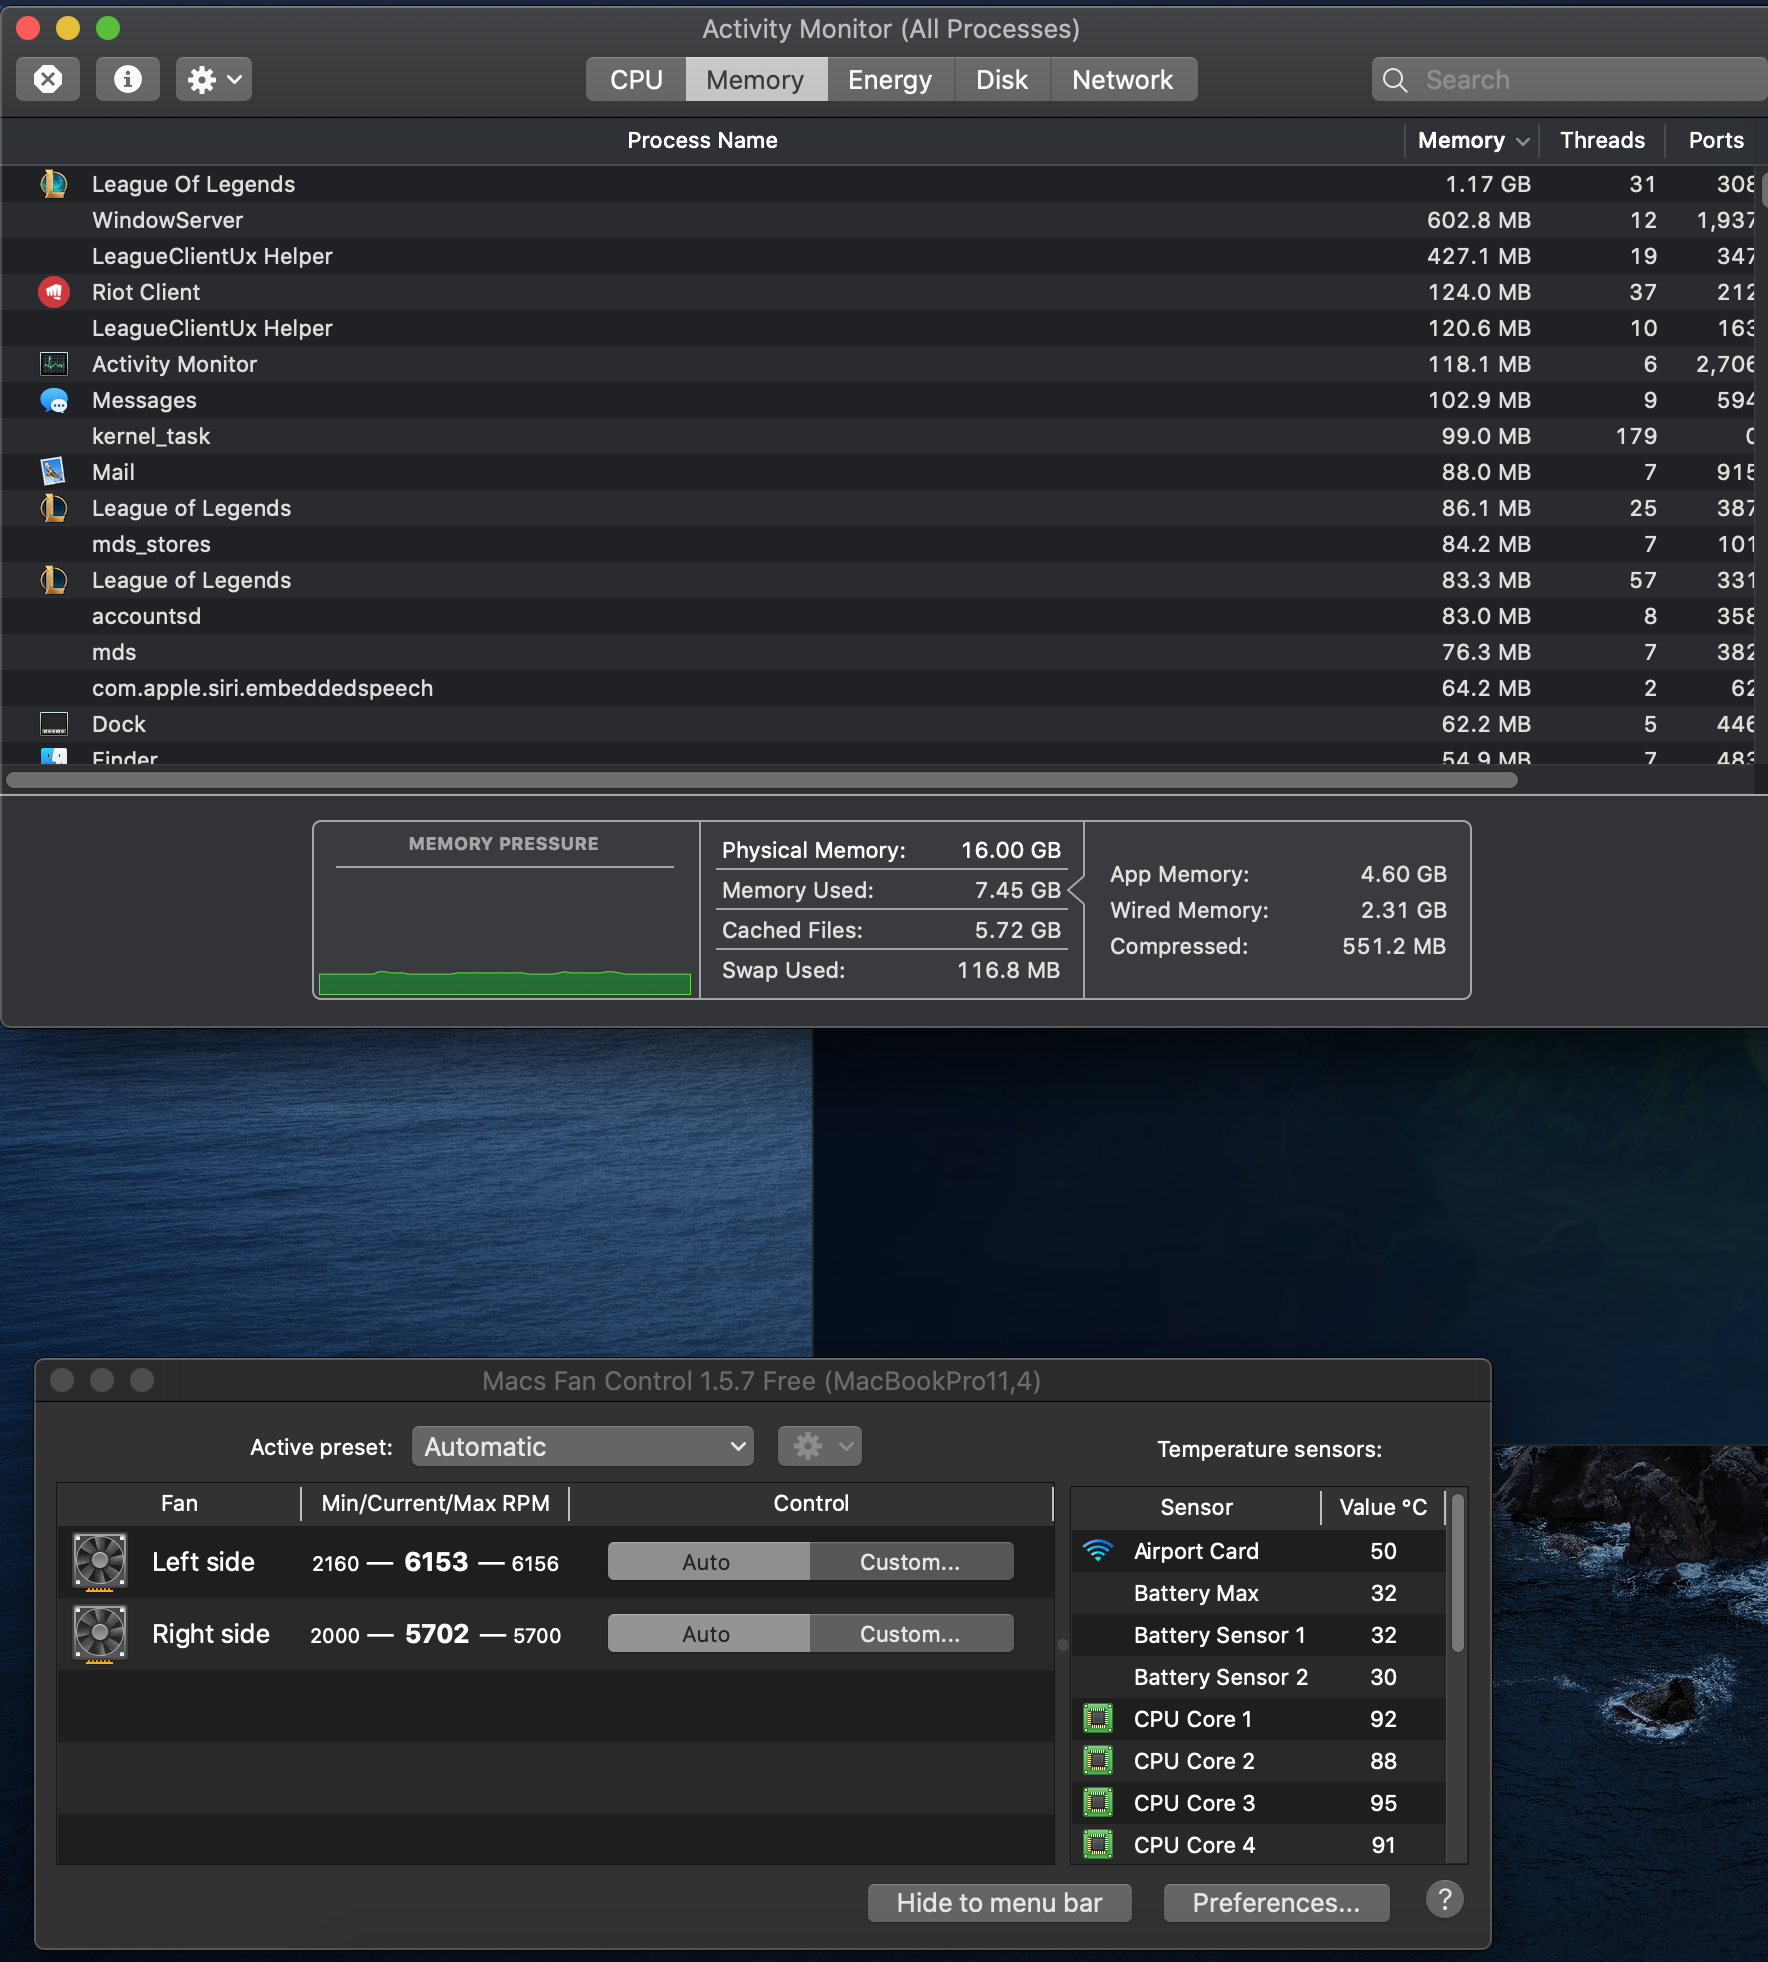Click the temperature sensors list scrollbar
Screen dimensions: 1768x1962
1458,1574
